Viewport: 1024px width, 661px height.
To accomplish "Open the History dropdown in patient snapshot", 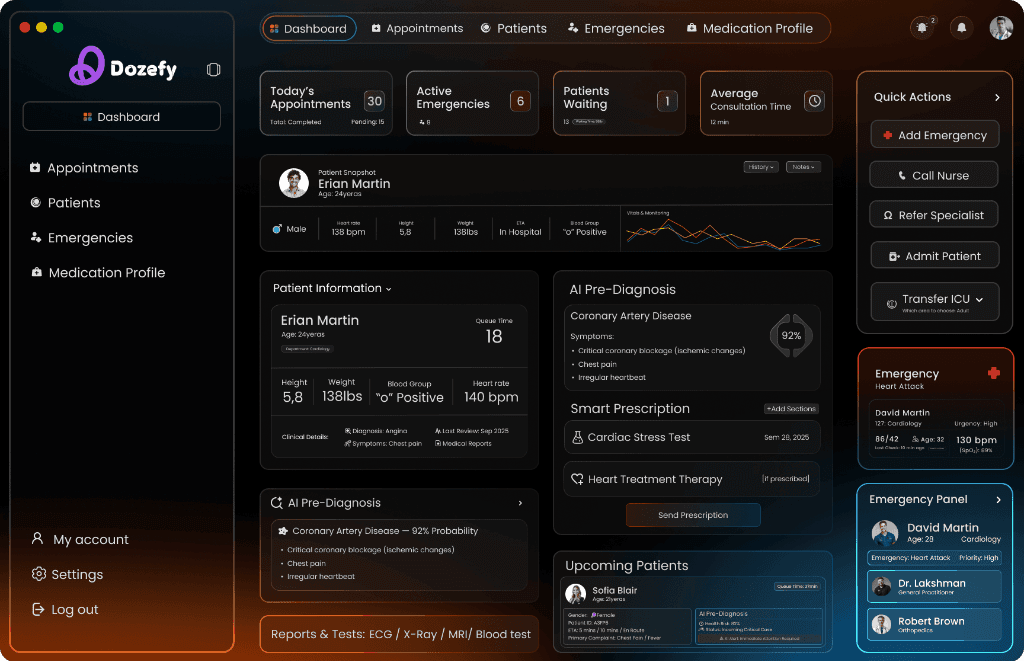I will [x=760, y=166].
